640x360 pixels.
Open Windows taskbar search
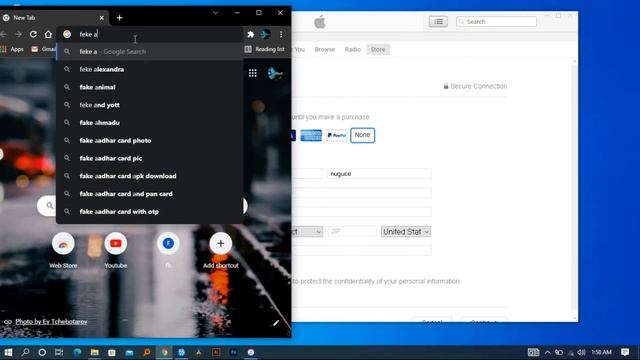click(25, 352)
